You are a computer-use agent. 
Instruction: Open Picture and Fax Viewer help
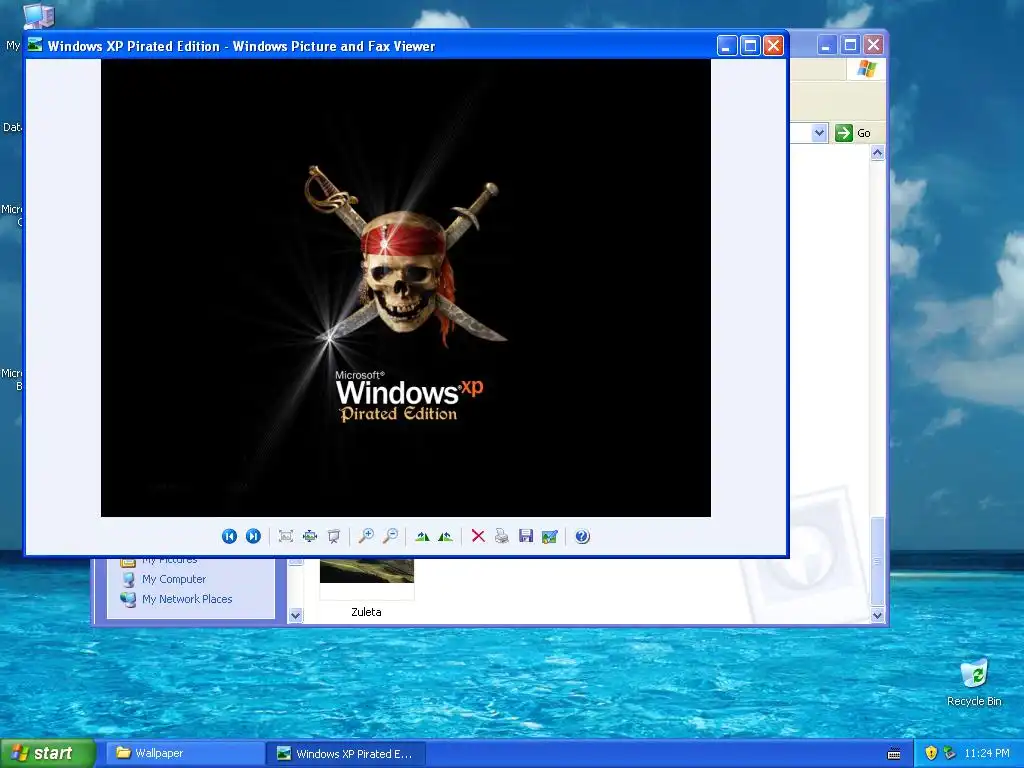tap(582, 536)
